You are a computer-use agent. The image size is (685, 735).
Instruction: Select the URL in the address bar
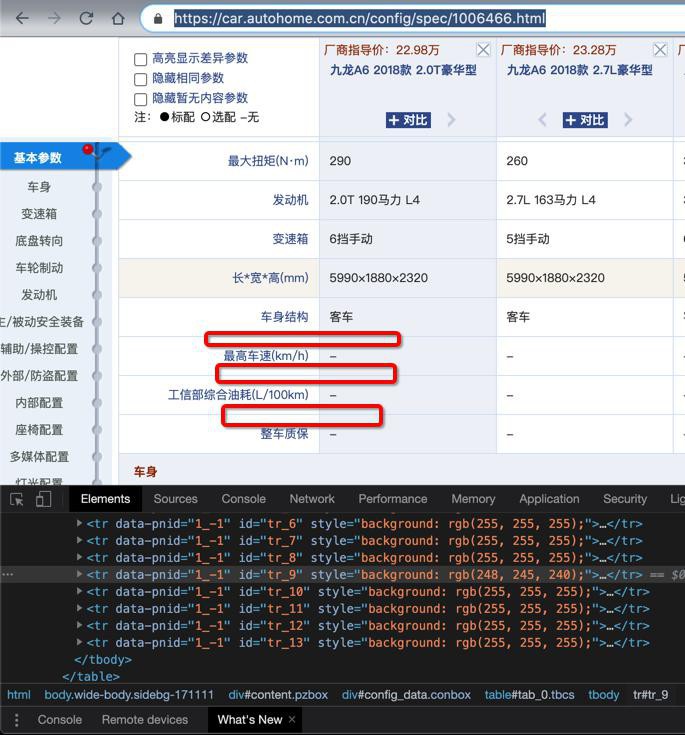pos(360,18)
